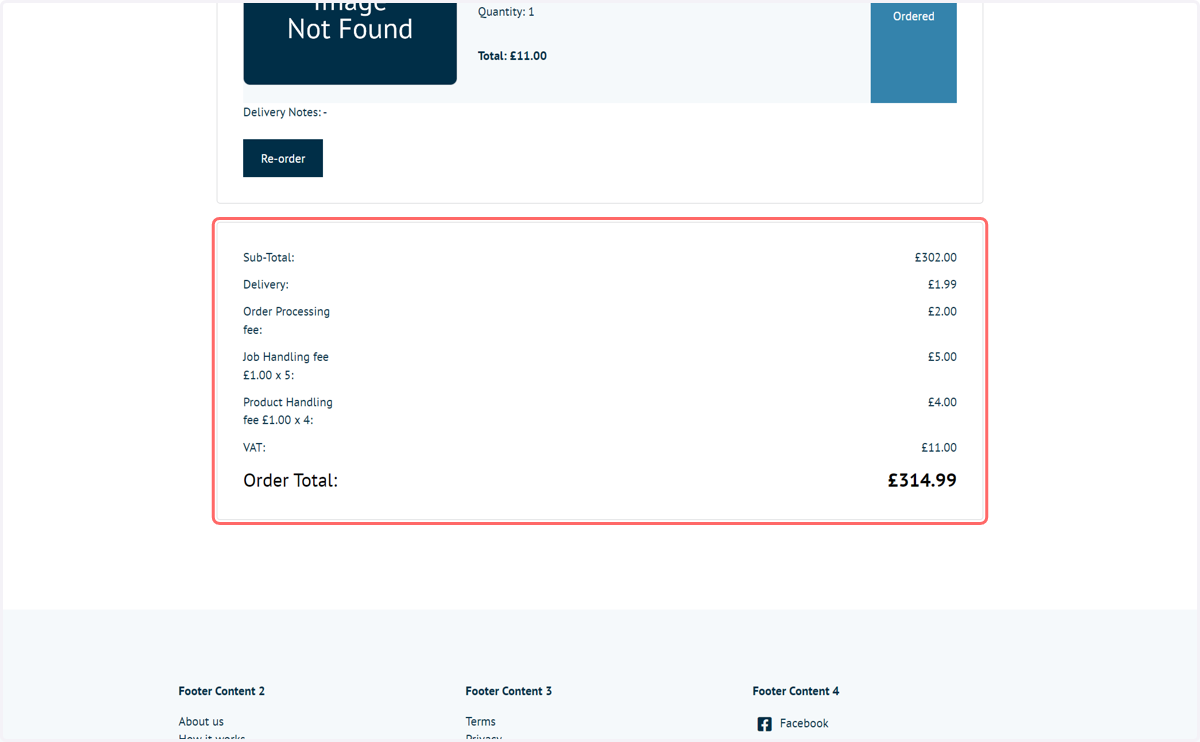Click the Quantity: 1 text
The width and height of the screenshot is (1200, 742).
506,12
